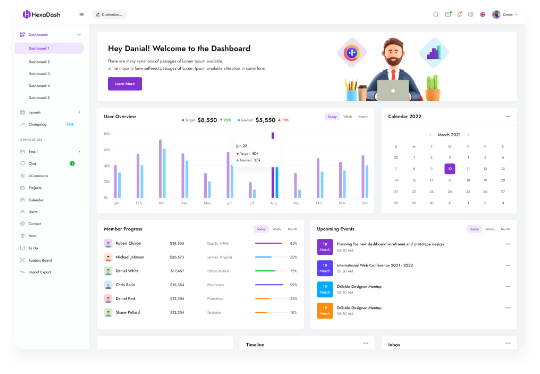Open search via the magnifier icon
This screenshot has height=374, width=540.
pos(436,14)
